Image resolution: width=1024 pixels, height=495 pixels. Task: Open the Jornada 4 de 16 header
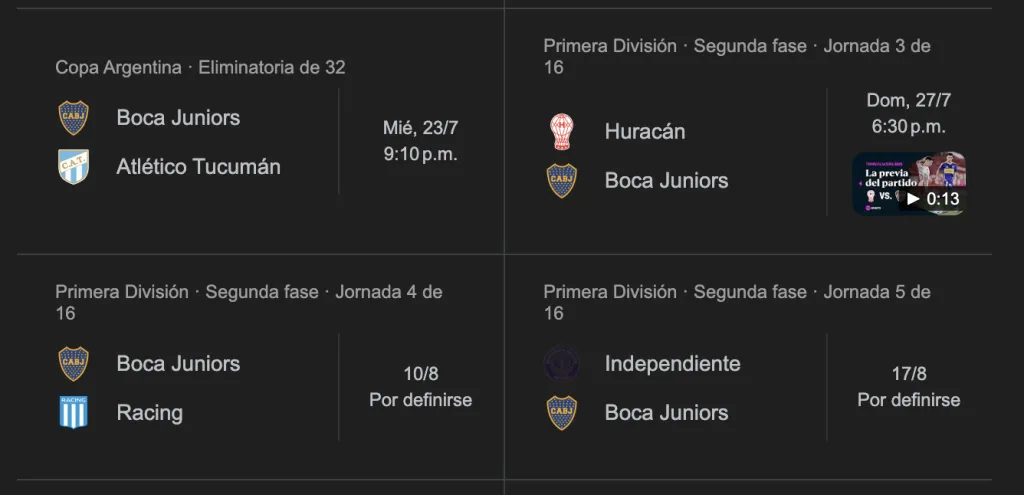(248, 302)
